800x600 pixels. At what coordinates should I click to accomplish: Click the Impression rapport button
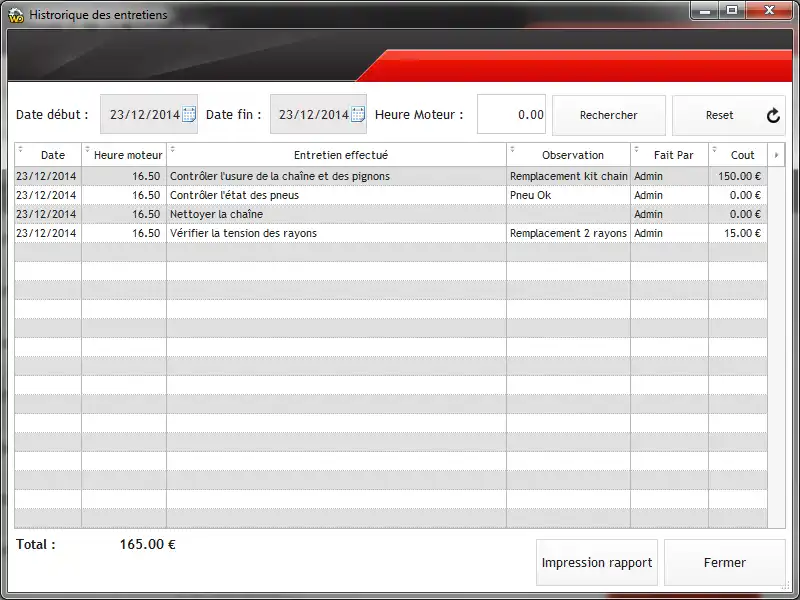click(597, 562)
